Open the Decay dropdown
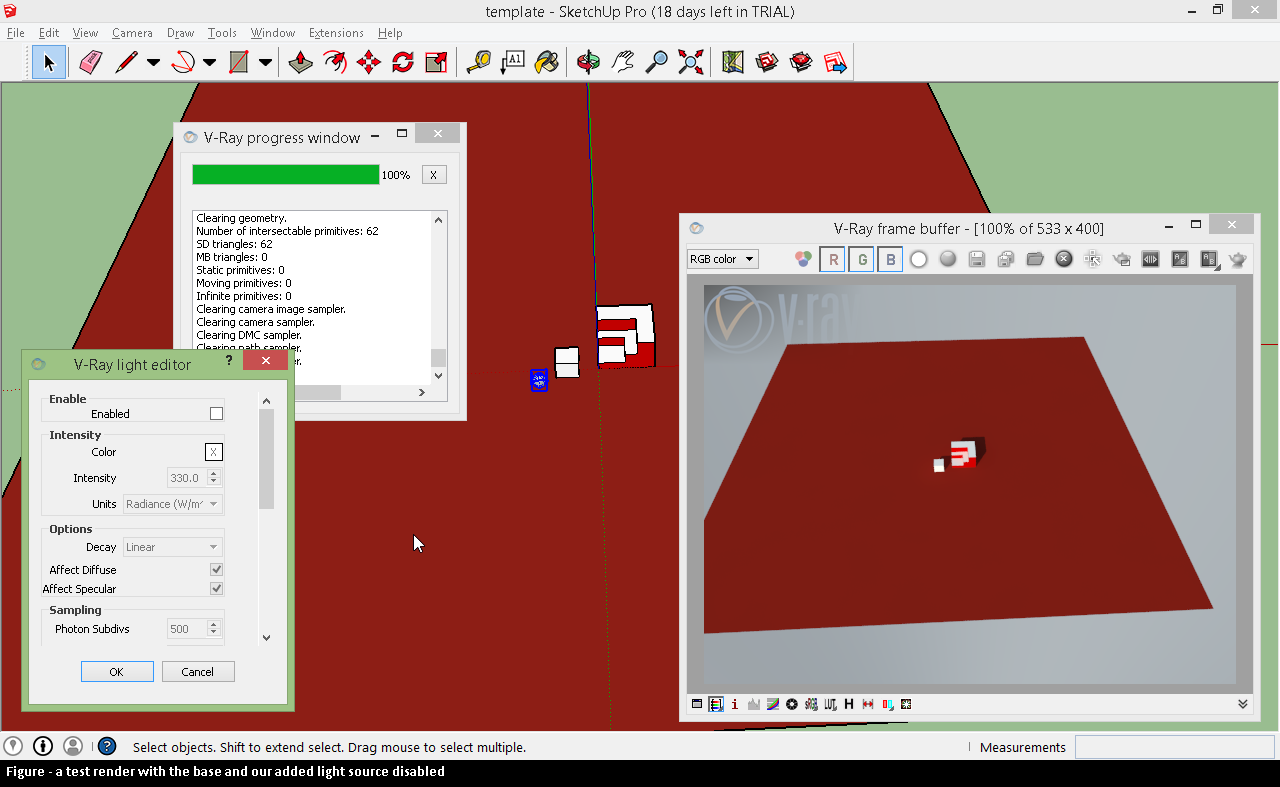 (172, 547)
